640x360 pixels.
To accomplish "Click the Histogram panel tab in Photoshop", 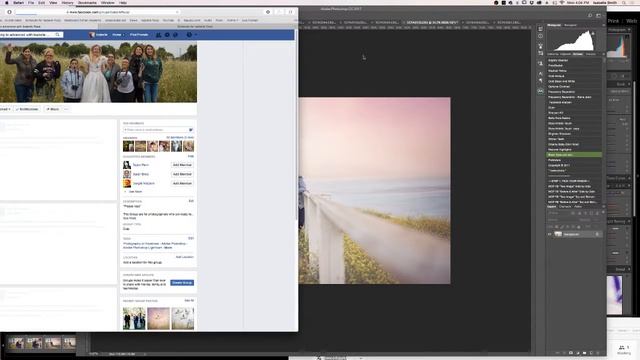I will coord(554,25).
